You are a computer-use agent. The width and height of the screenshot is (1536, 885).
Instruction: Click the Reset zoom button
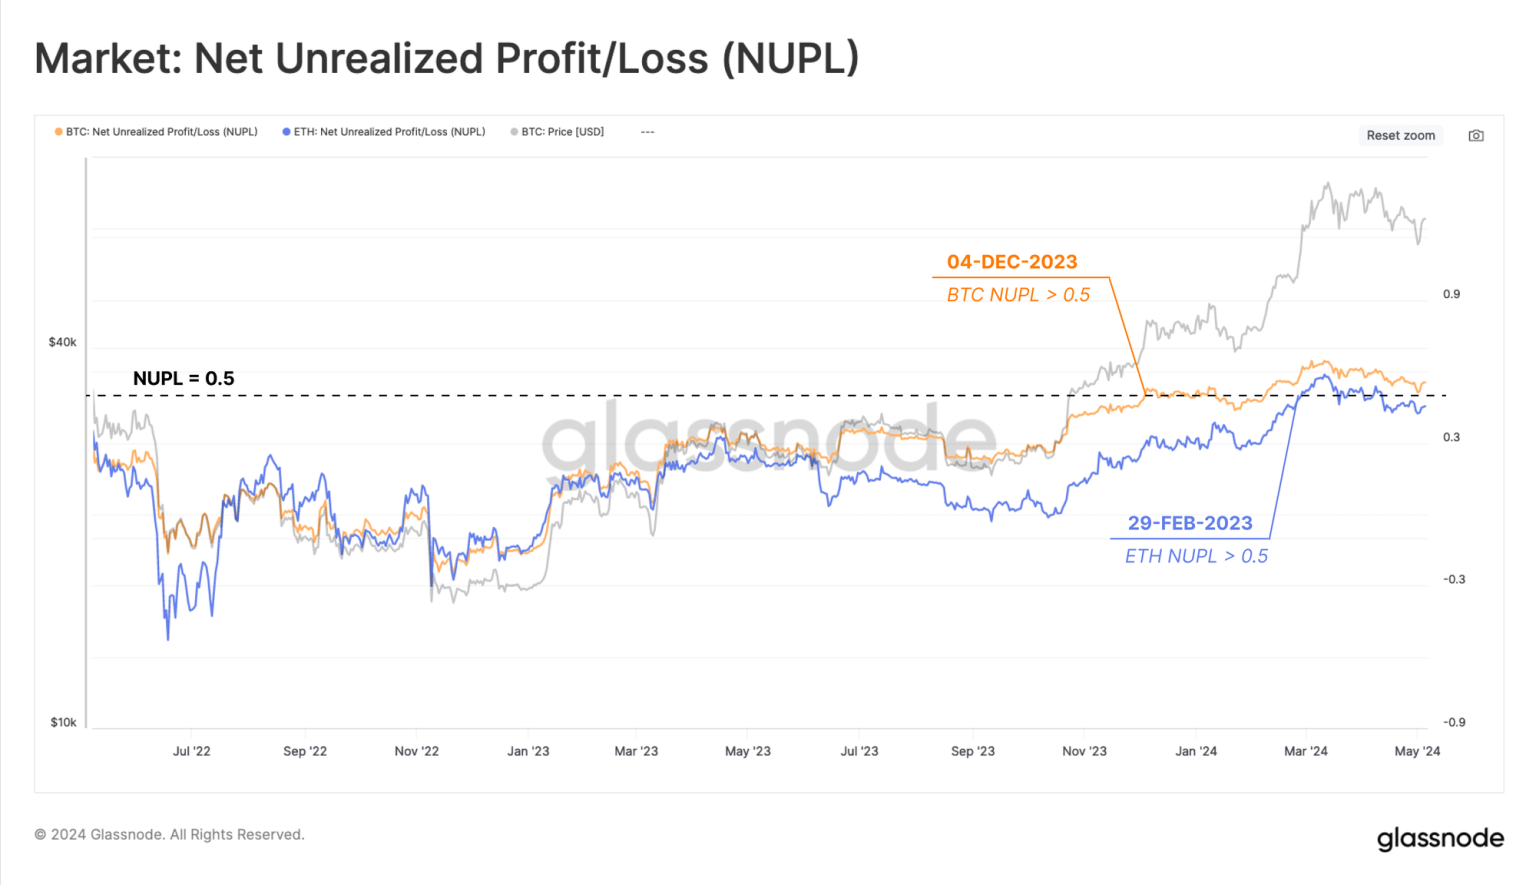pyautogui.click(x=1400, y=135)
